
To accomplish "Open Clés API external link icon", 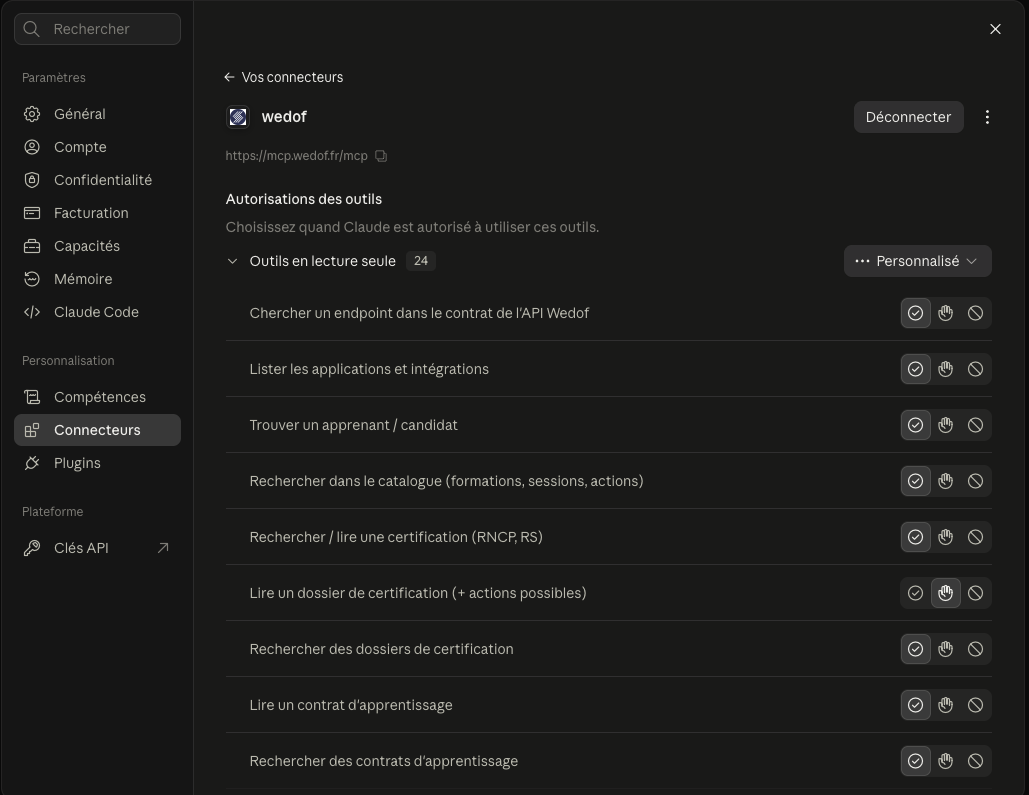I will pos(163,548).
